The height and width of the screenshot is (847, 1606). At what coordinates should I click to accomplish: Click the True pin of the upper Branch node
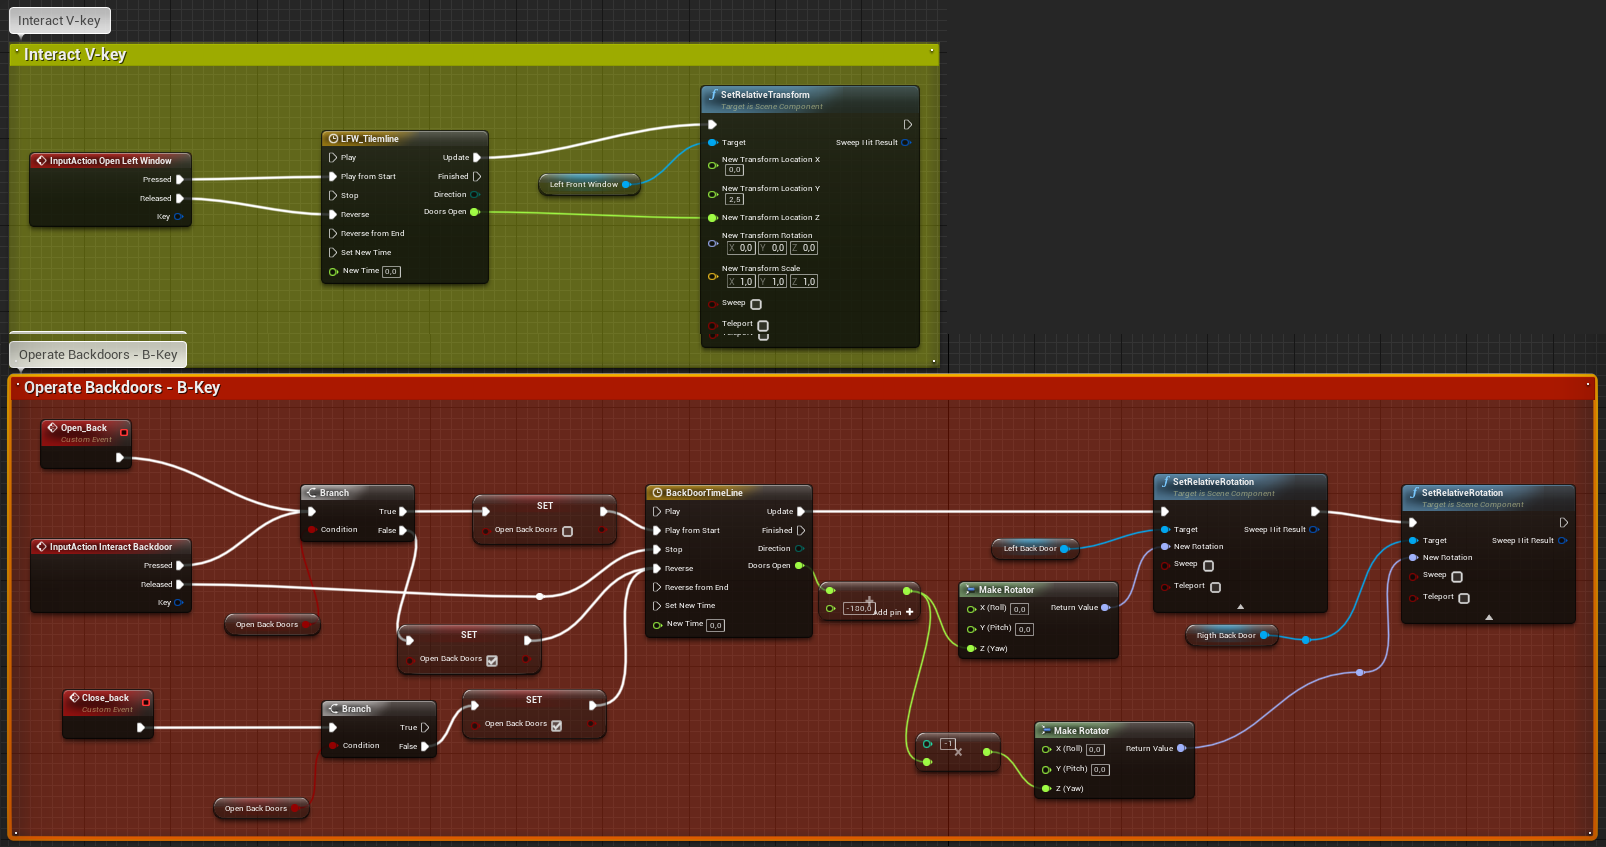403,511
